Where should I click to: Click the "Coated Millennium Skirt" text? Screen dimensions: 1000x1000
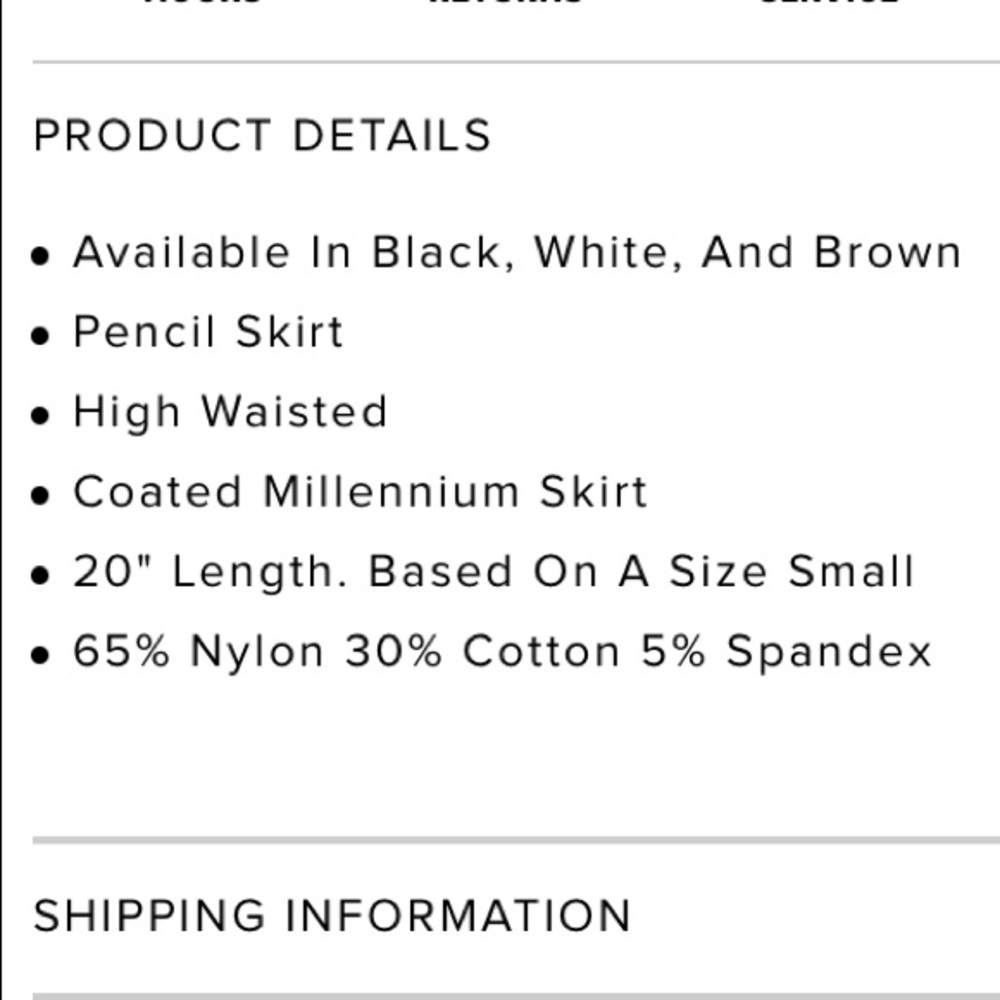(360, 492)
